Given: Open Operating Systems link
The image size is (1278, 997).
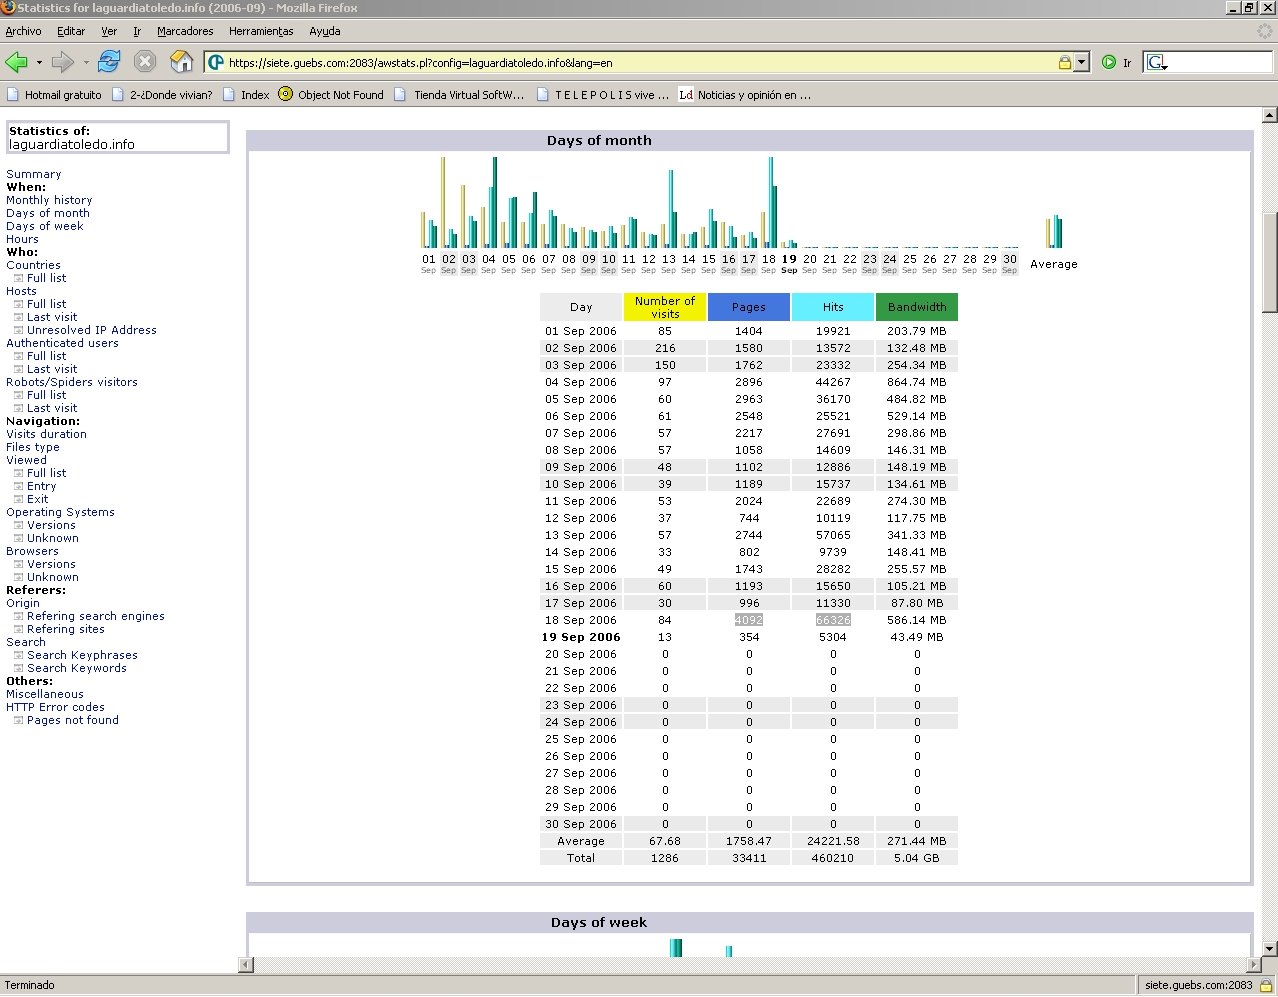Looking at the screenshot, I should coord(60,512).
